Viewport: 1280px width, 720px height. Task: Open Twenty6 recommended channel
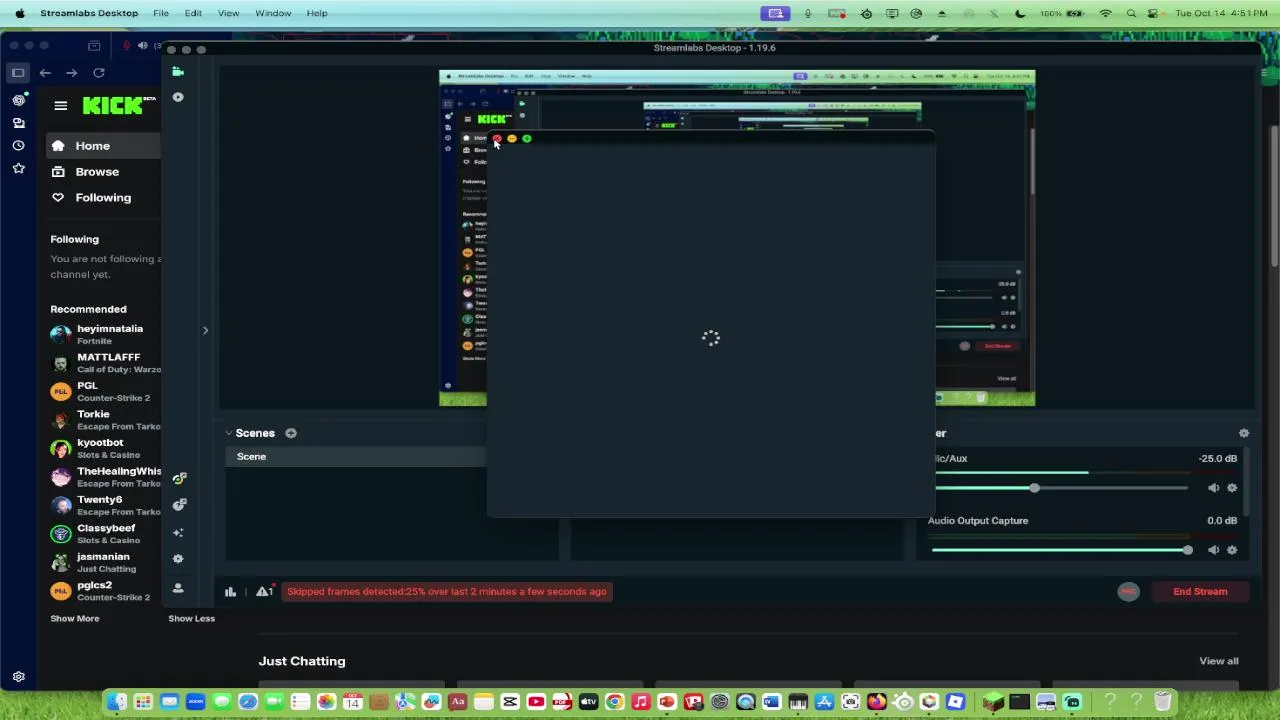pyautogui.click(x=105, y=506)
